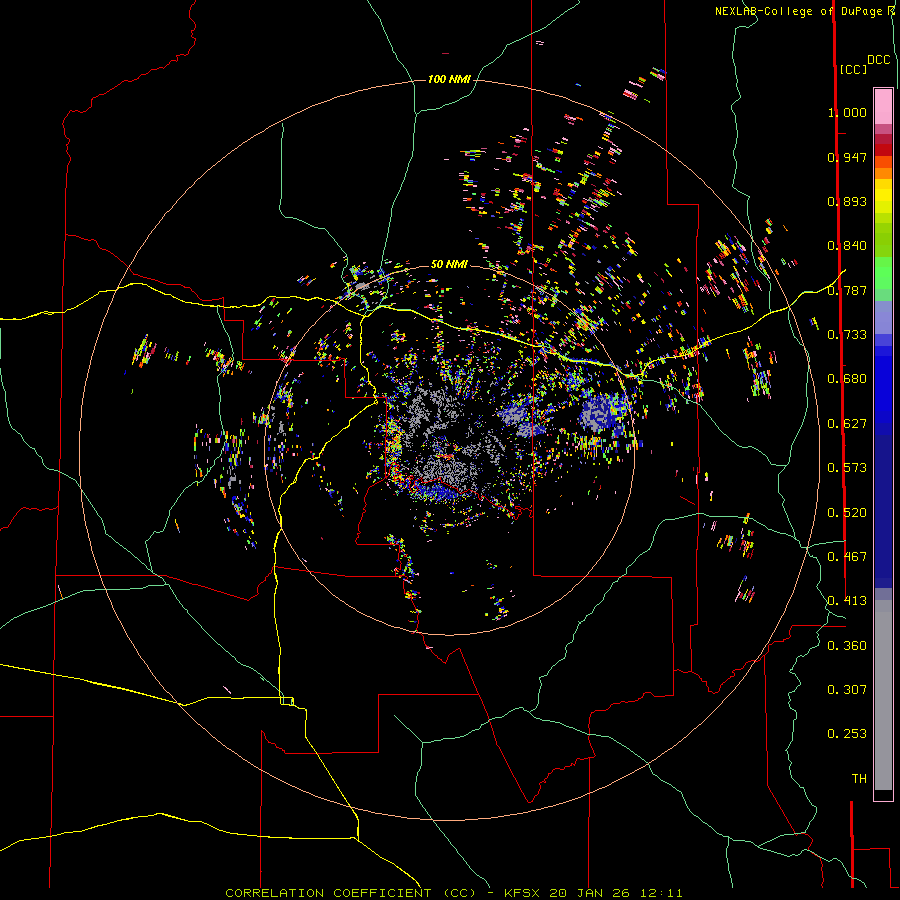Select the lavender segment of the color bar
900x900 pixels.
click(883, 318)
